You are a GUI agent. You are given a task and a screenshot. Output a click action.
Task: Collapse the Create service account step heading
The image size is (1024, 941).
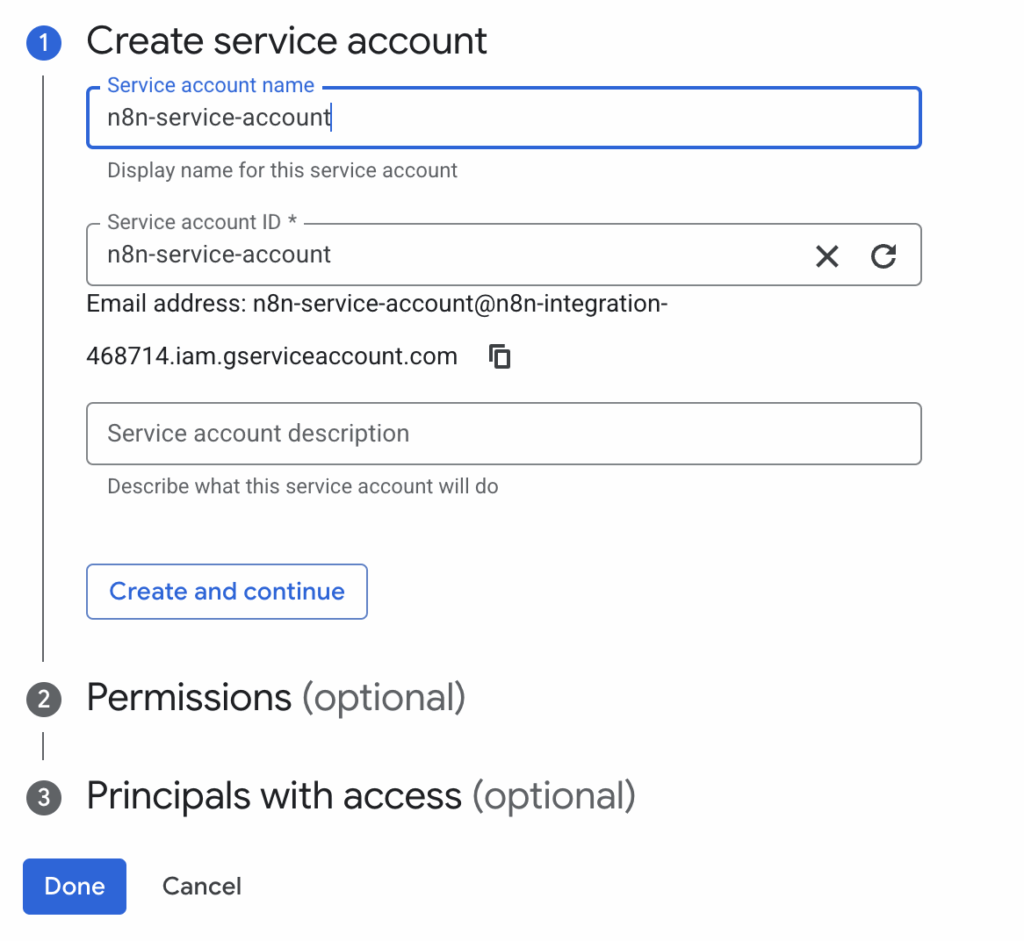pos(287,41)
